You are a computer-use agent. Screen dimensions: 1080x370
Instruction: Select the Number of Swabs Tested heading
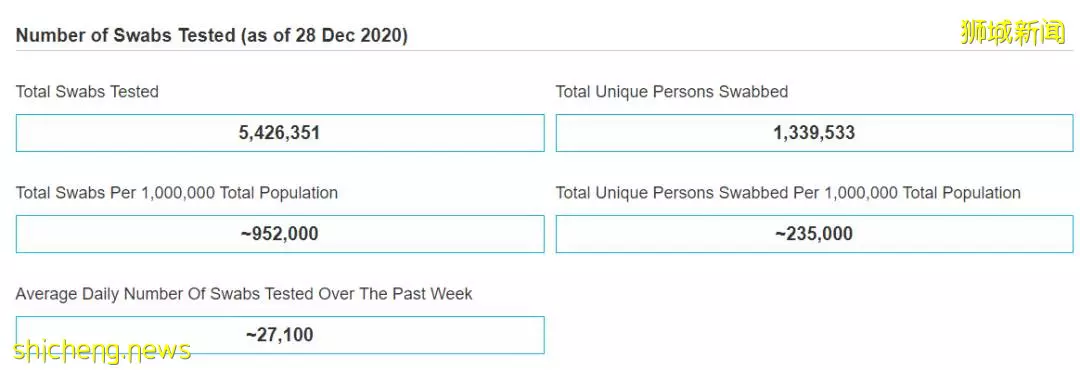pyautogui.click(x=211, y=36)
